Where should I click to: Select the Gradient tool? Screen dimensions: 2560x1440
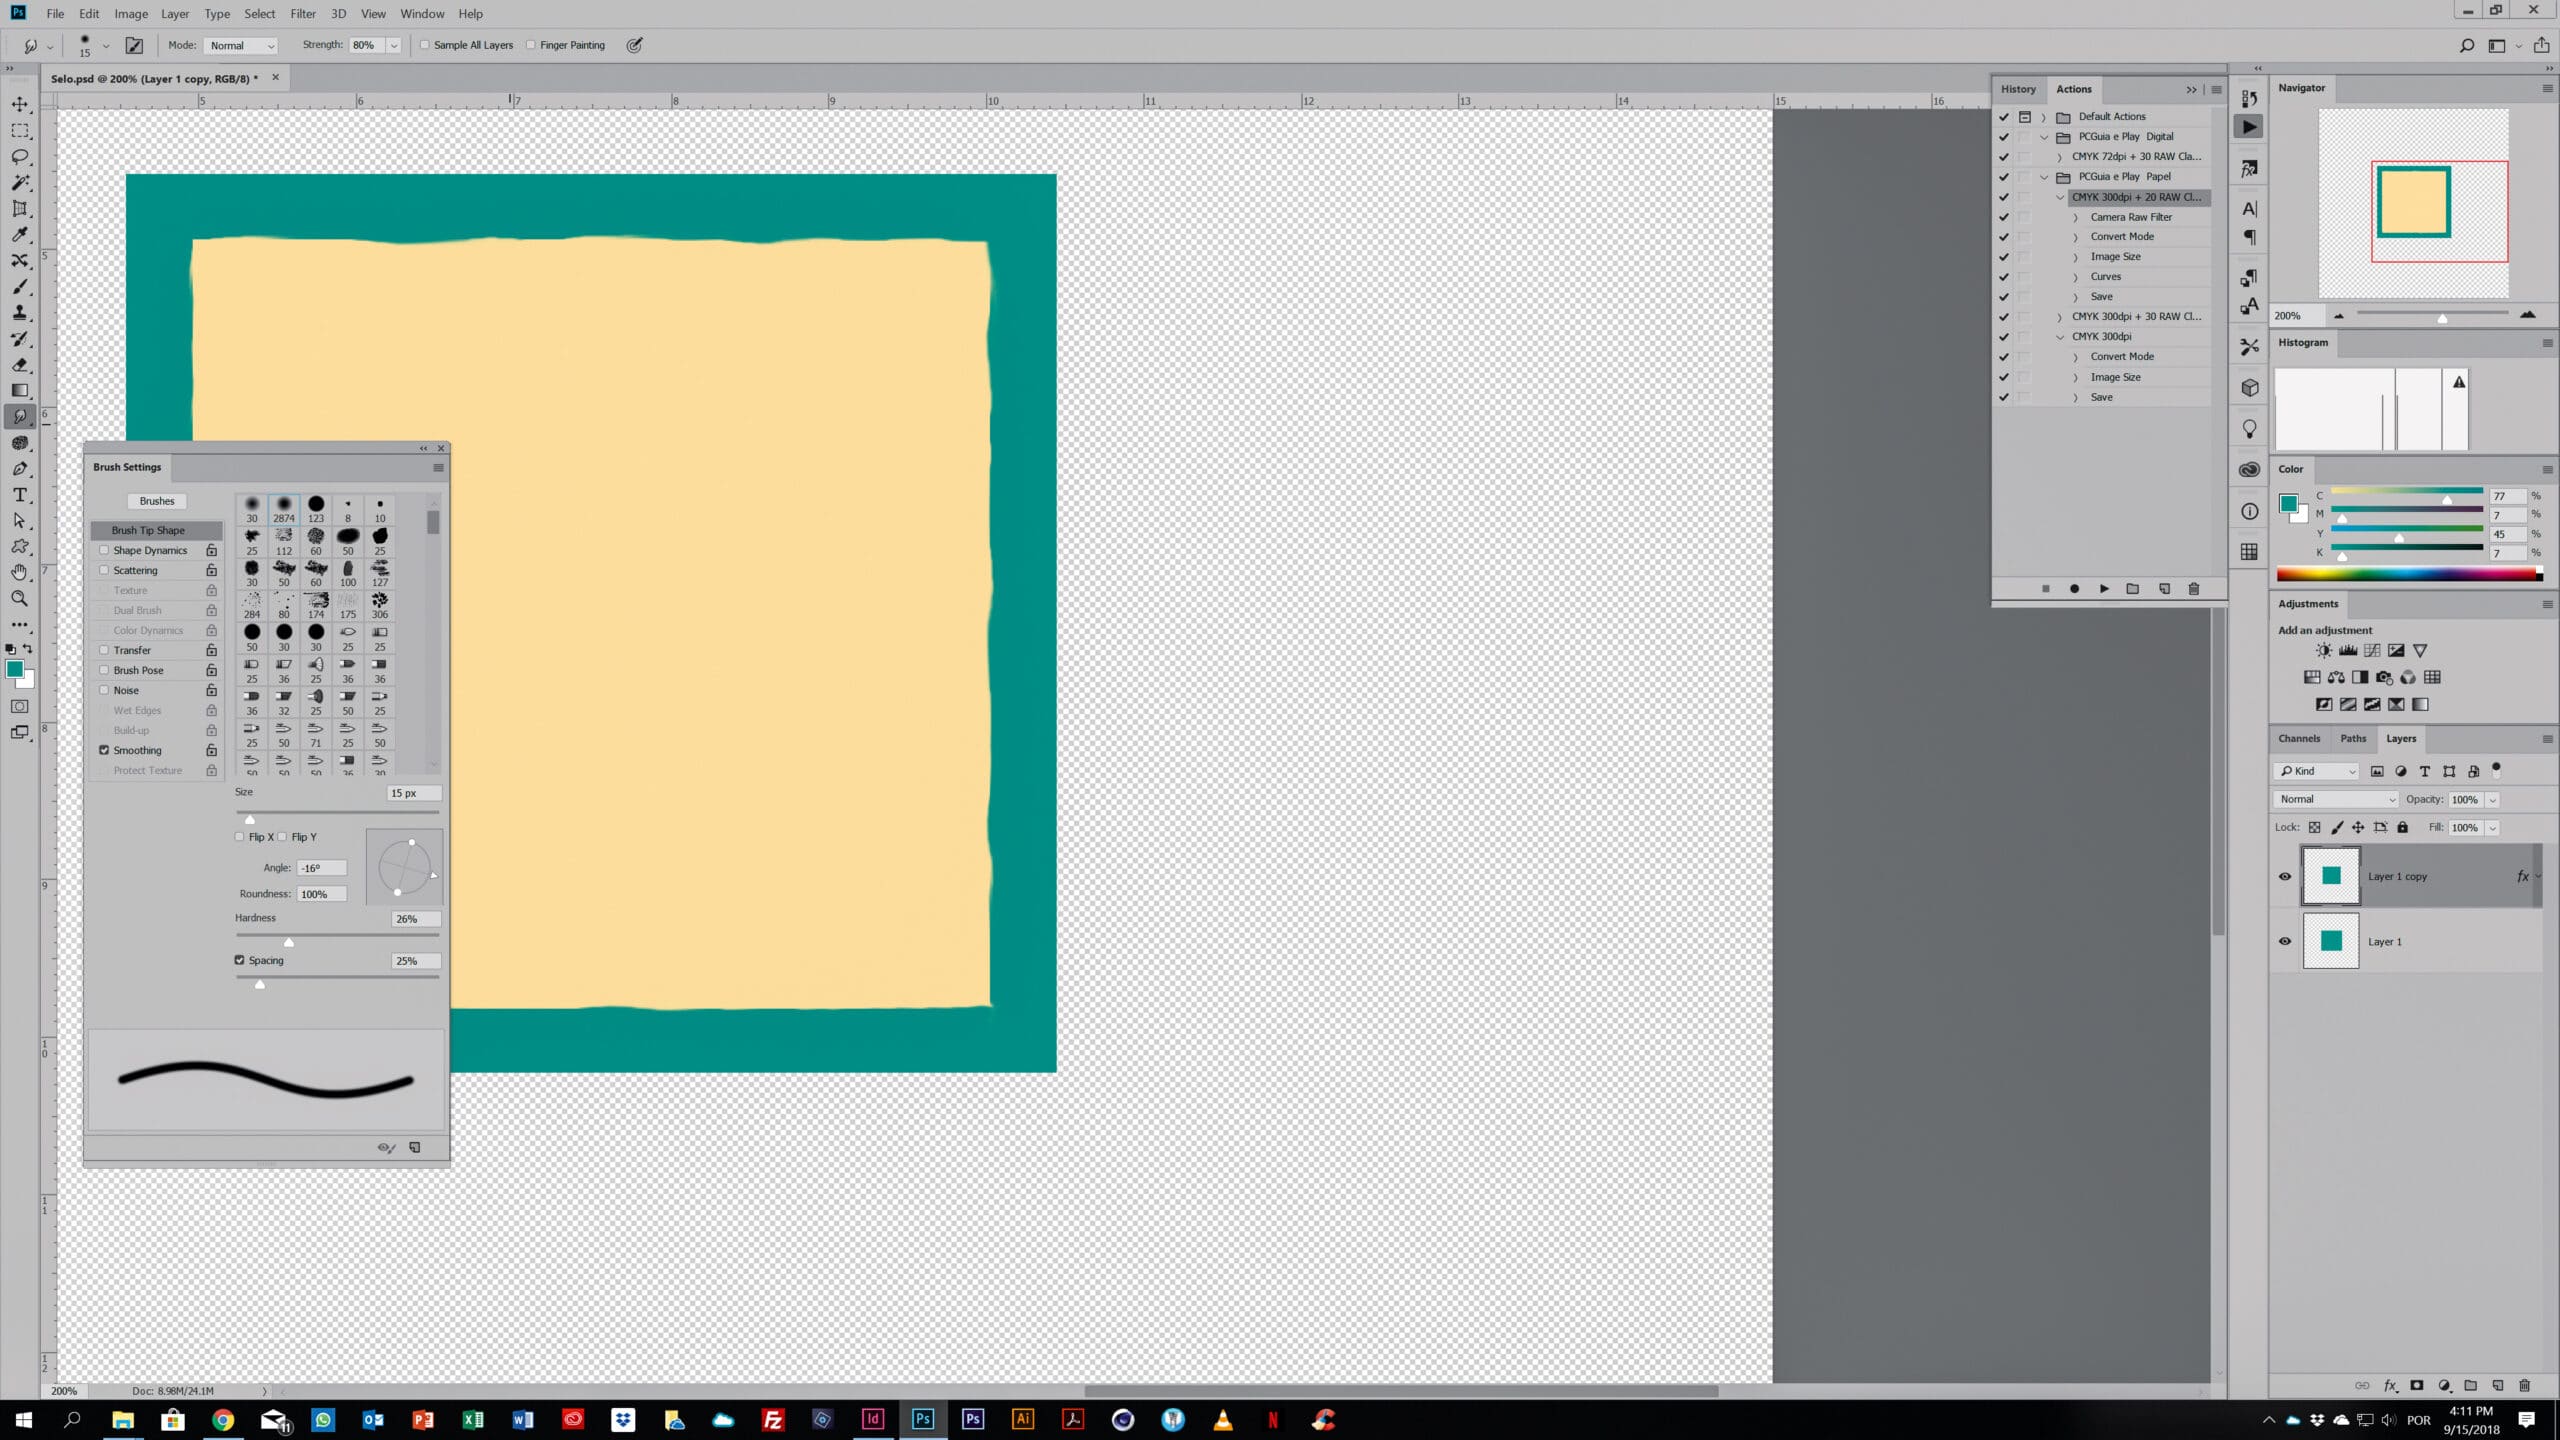20,391
